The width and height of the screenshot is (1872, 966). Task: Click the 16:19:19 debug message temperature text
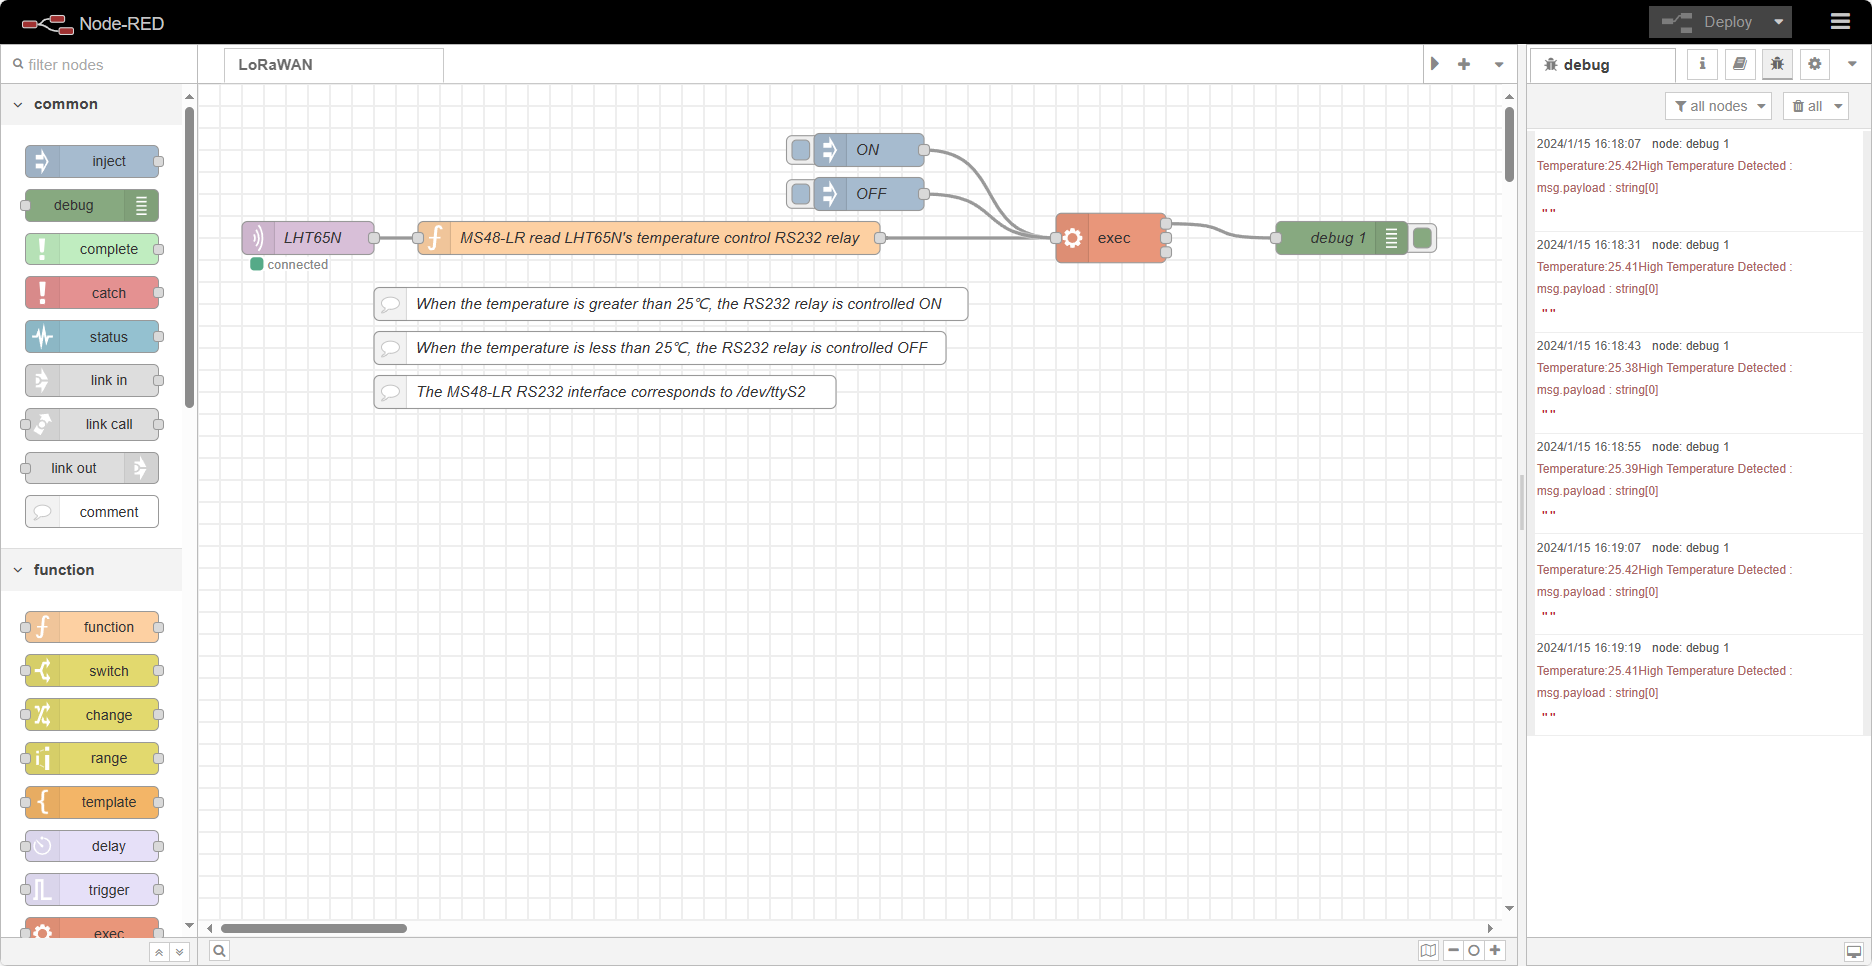[1664, 671]
